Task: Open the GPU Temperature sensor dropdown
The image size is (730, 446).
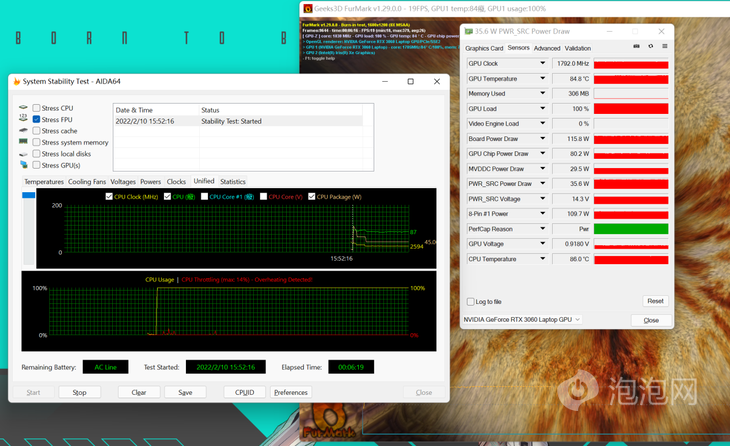Action: (541, 78)
